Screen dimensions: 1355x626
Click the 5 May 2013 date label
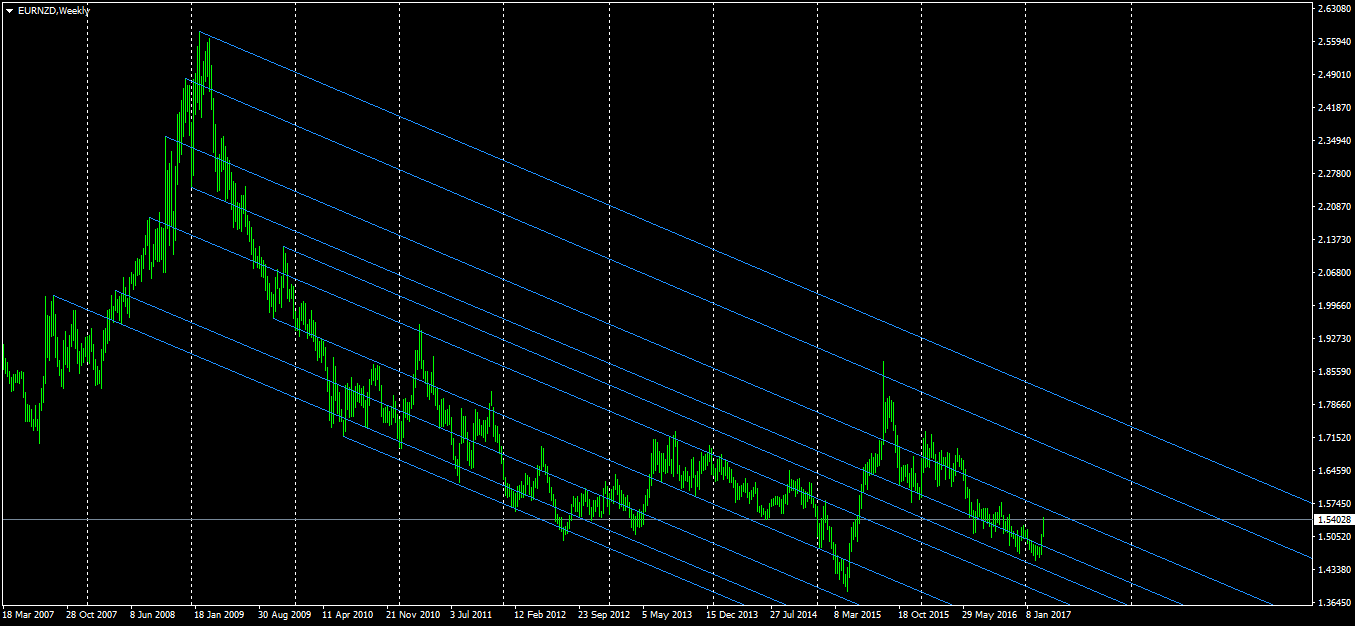[x=667, y=615]
